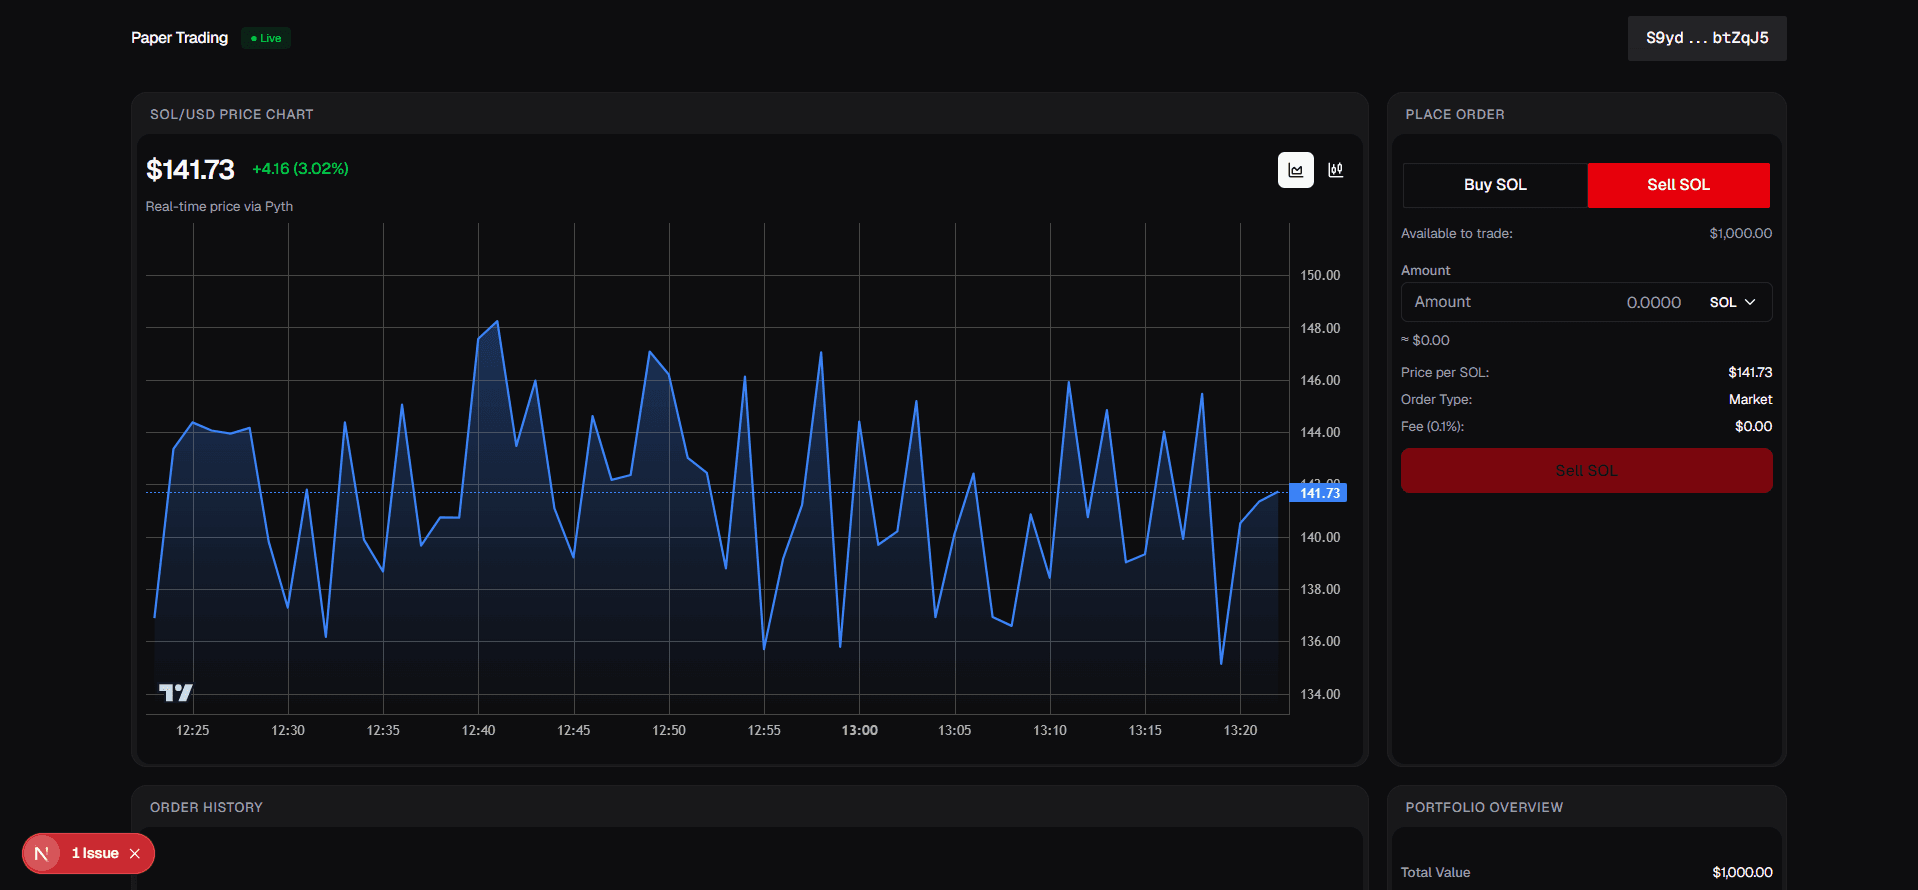Switch to the candlestick chart view

point(1335,170)
